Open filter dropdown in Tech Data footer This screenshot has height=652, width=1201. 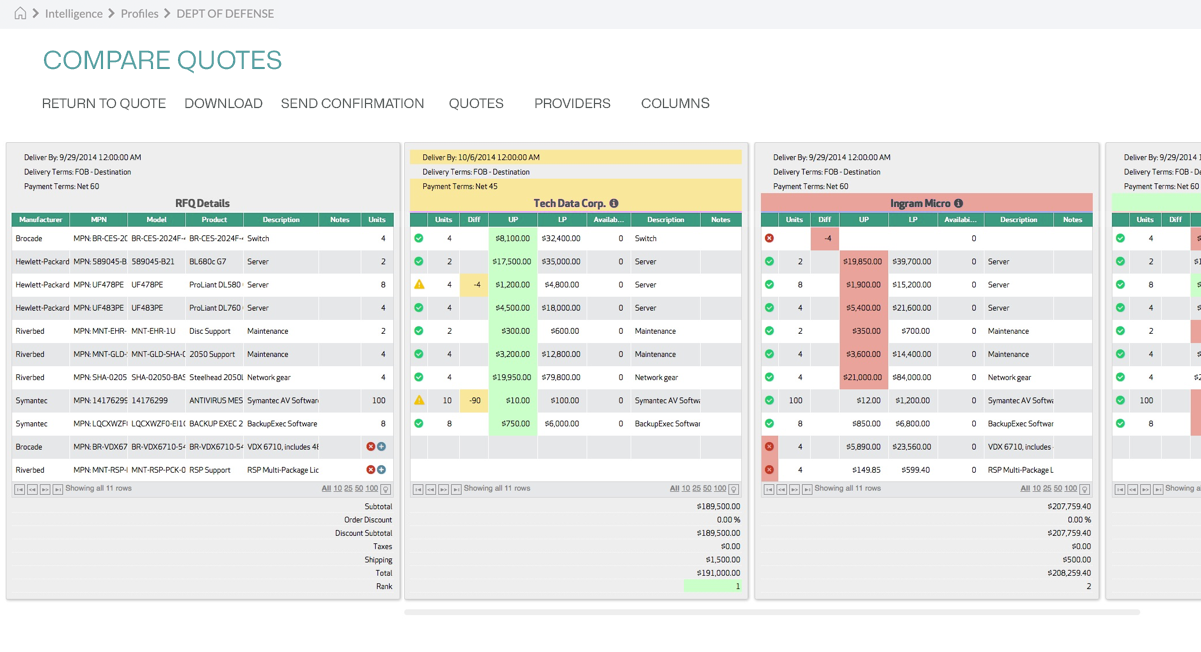[x=734, y=489]
